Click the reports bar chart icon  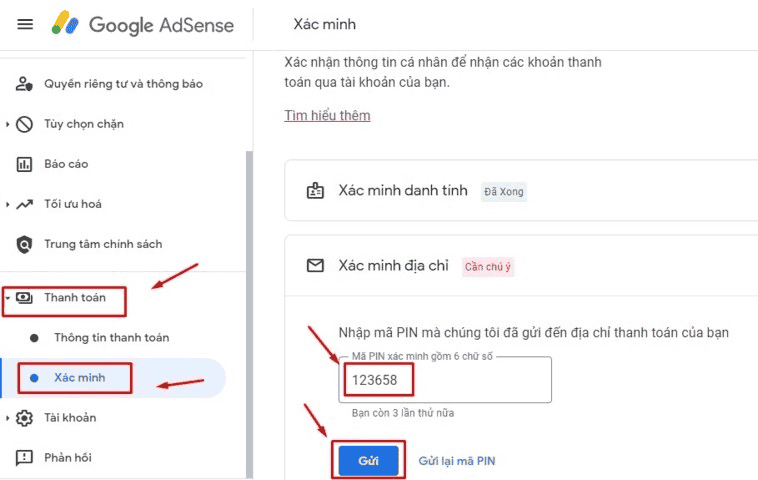(24, 164)
